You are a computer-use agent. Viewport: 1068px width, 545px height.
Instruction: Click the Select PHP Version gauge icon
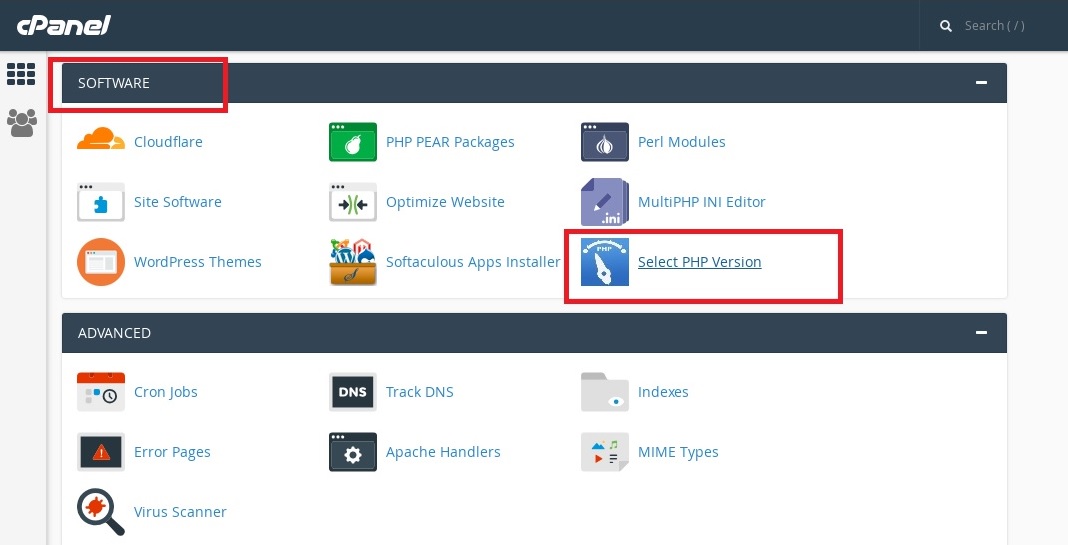(605, 262)
